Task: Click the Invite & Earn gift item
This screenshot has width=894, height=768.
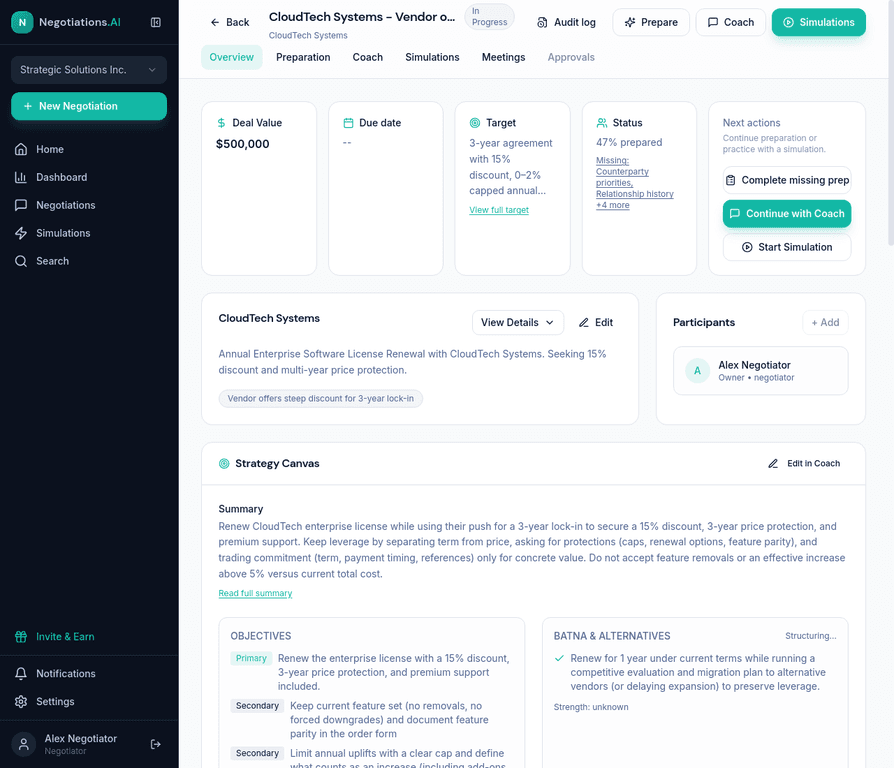Action: [x=65, y=637]
